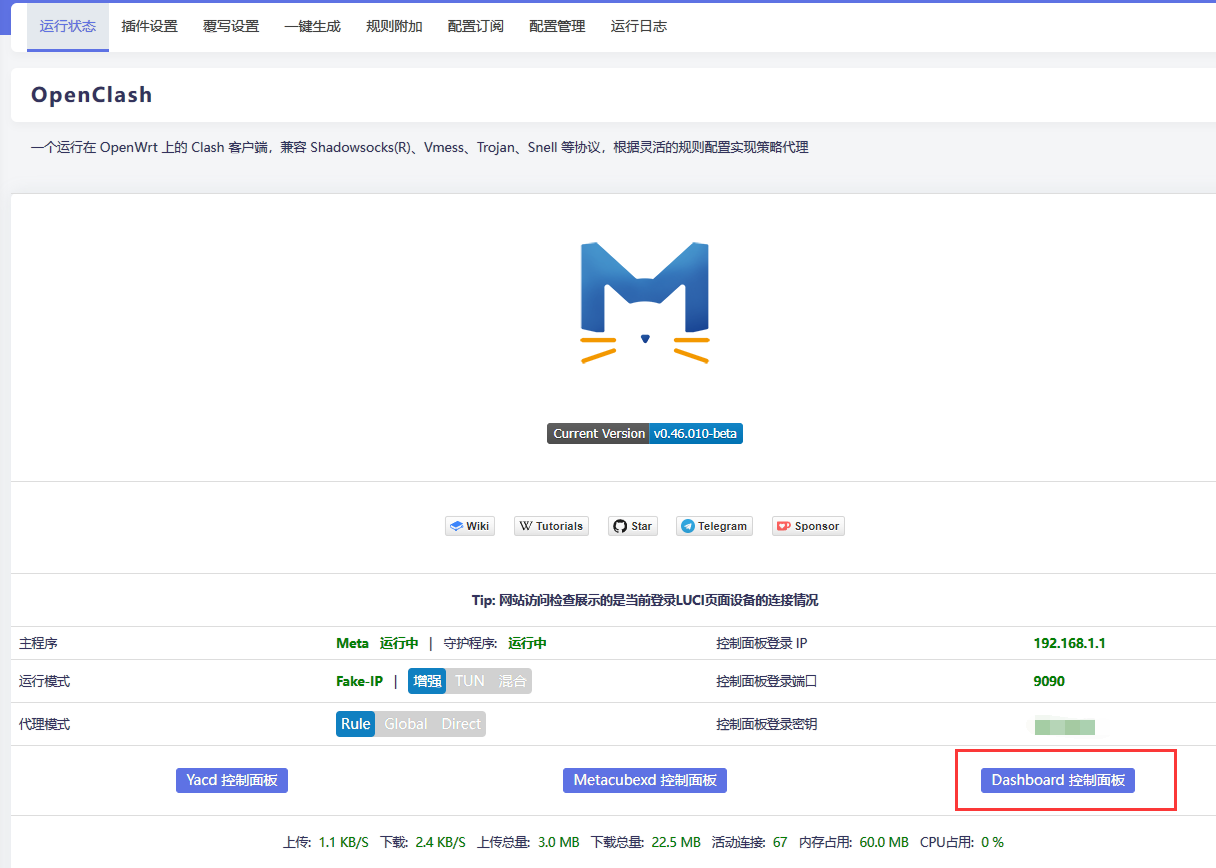Open Metacubexd 控制面板
This screenshot has width=1216, height=868.
[x=644, y=780]
